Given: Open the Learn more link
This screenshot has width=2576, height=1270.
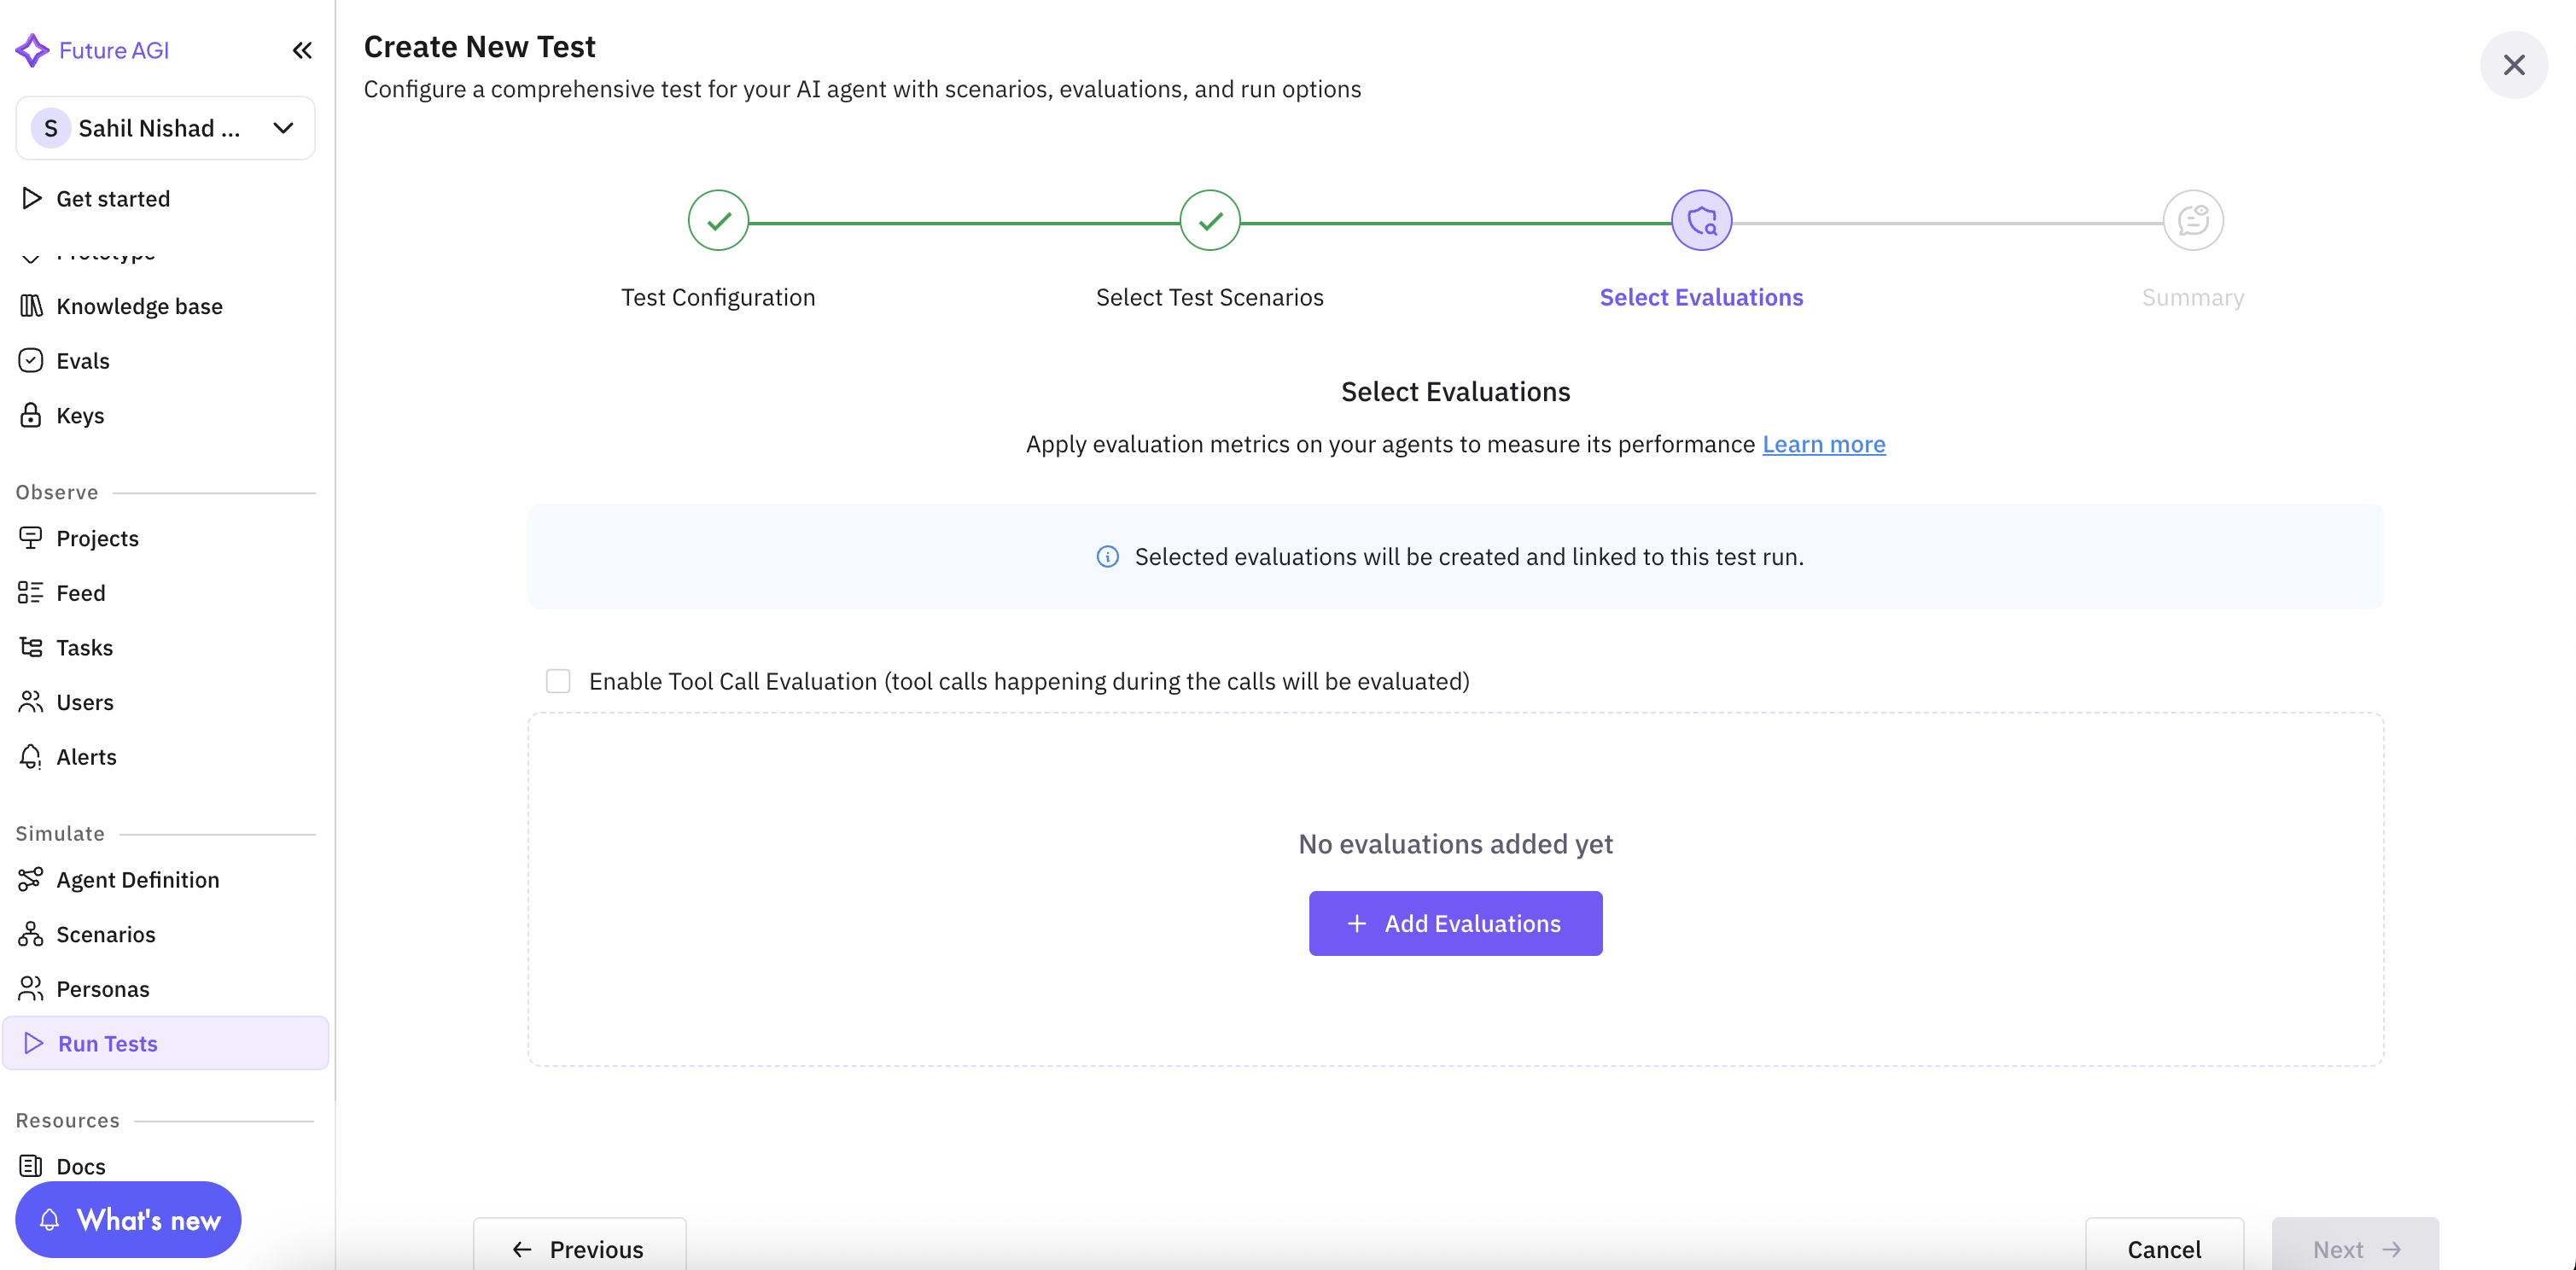Looking at the screenshot, I should [1824, 444].
